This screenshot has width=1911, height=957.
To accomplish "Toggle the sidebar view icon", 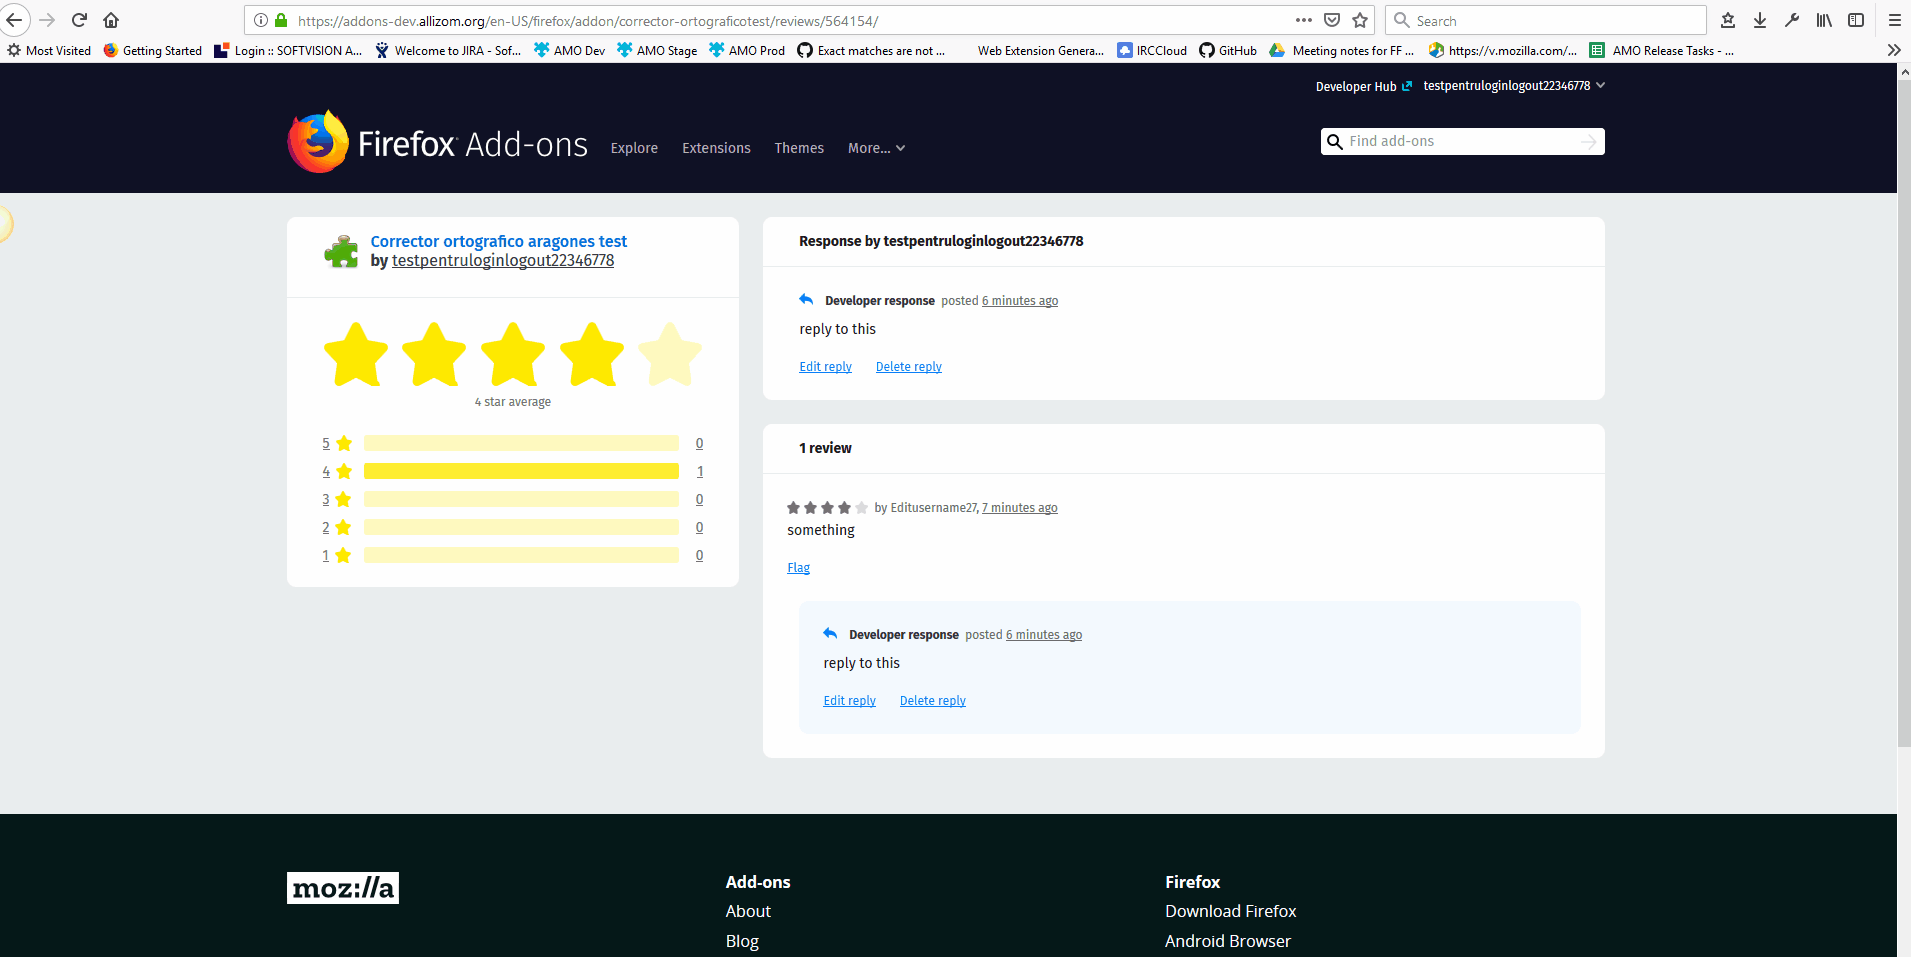I will (1856, 20).
